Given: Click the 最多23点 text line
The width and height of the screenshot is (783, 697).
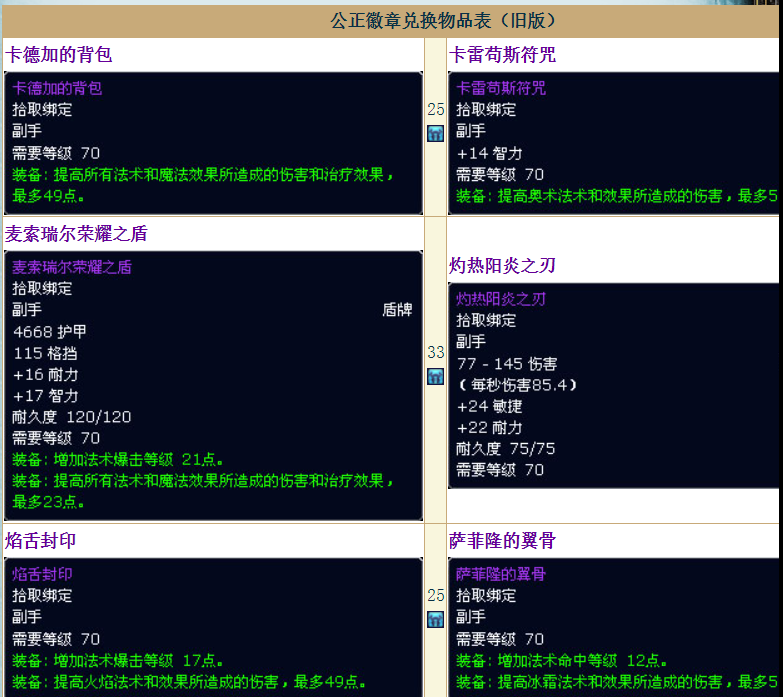Looking at the screenshot, I should pyautogui.click(x=48, y=502).
